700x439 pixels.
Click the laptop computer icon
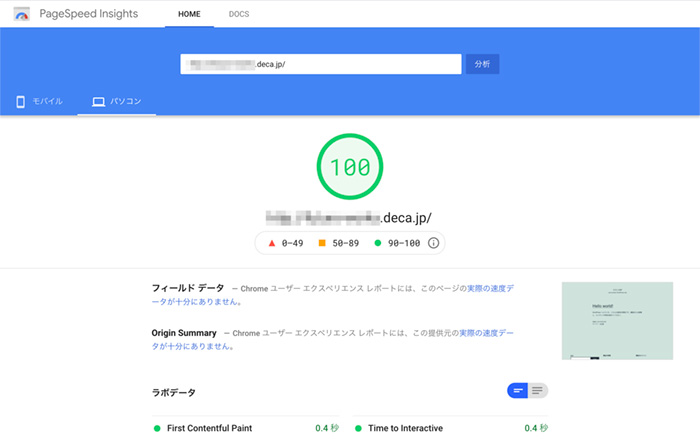click(x=98, y=102)
